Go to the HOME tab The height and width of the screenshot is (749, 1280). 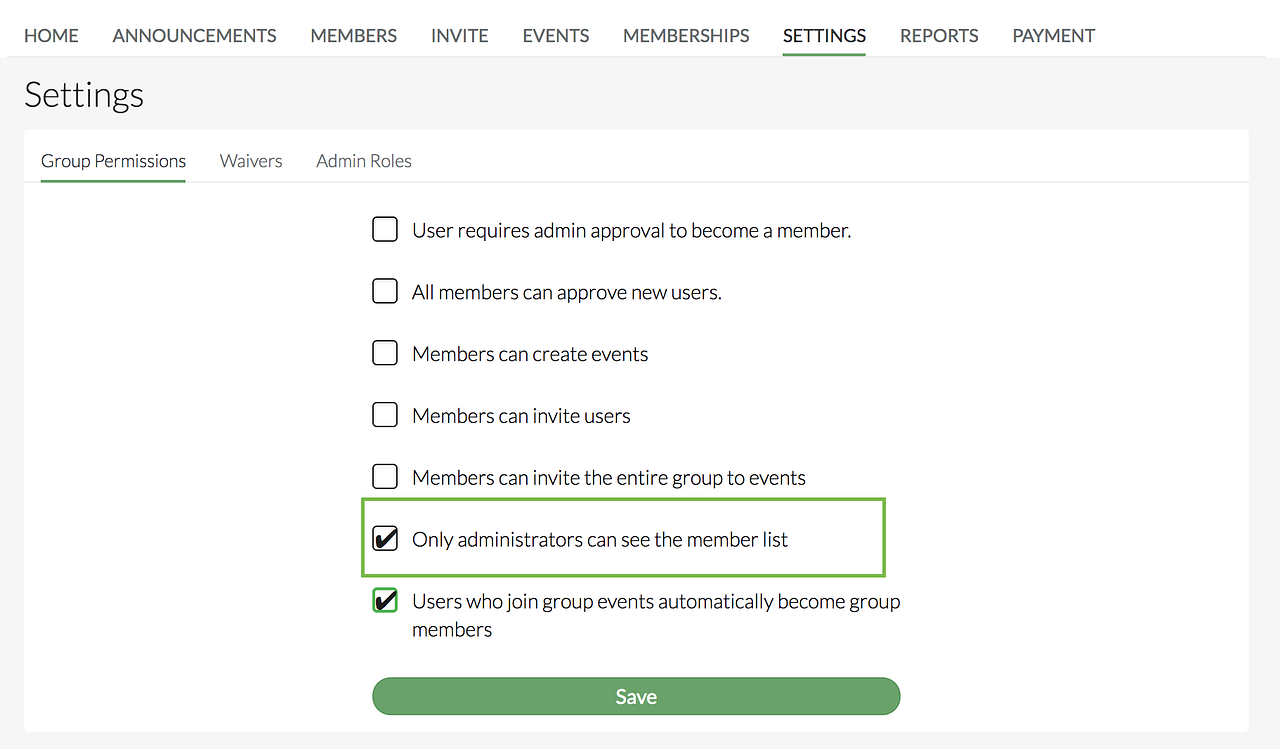pos(51,36)
